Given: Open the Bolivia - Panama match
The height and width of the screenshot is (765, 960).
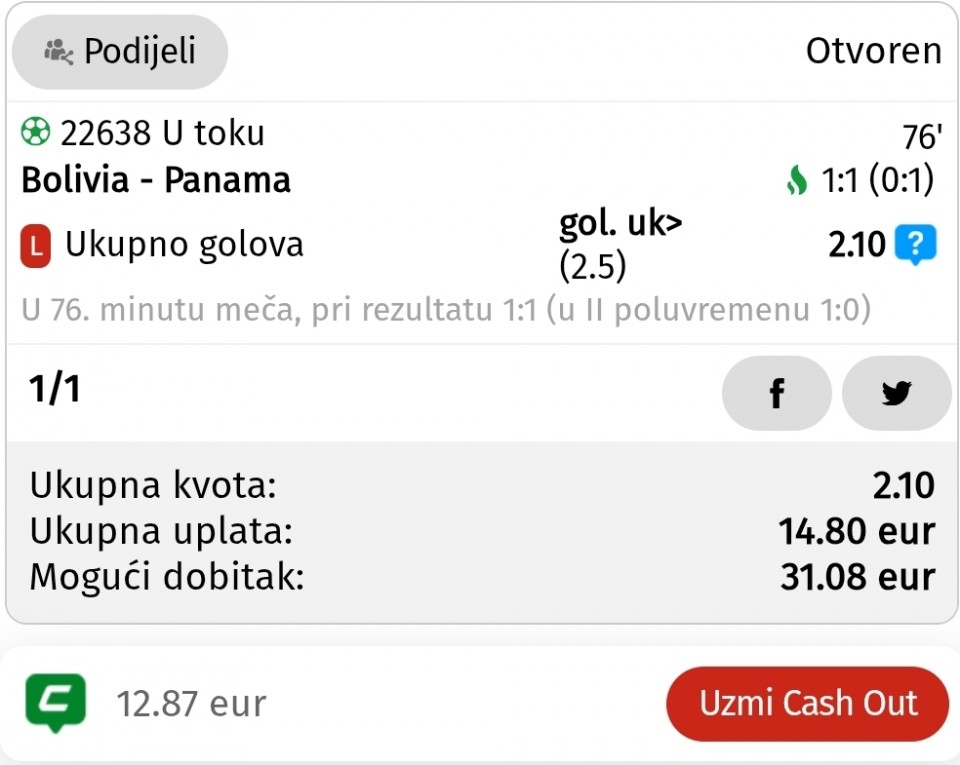Looking at the screenshot, I should click(156, 180).
